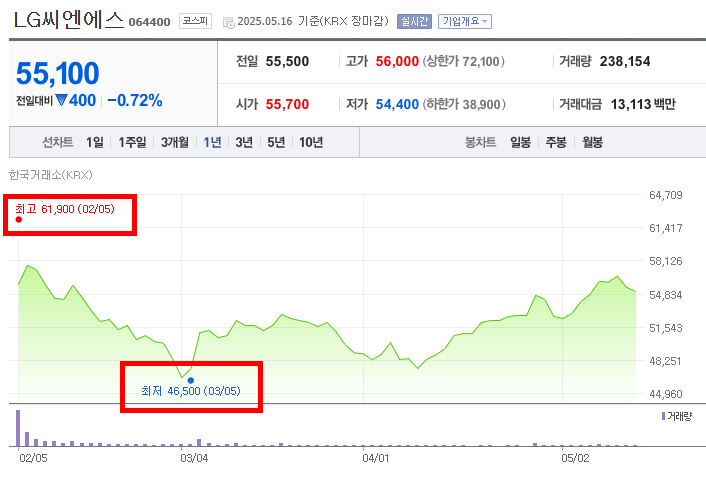This screenshot has width=706, height=477.
Task: Select the 3개월 line chart tab
Action: (x=175, y=142)
